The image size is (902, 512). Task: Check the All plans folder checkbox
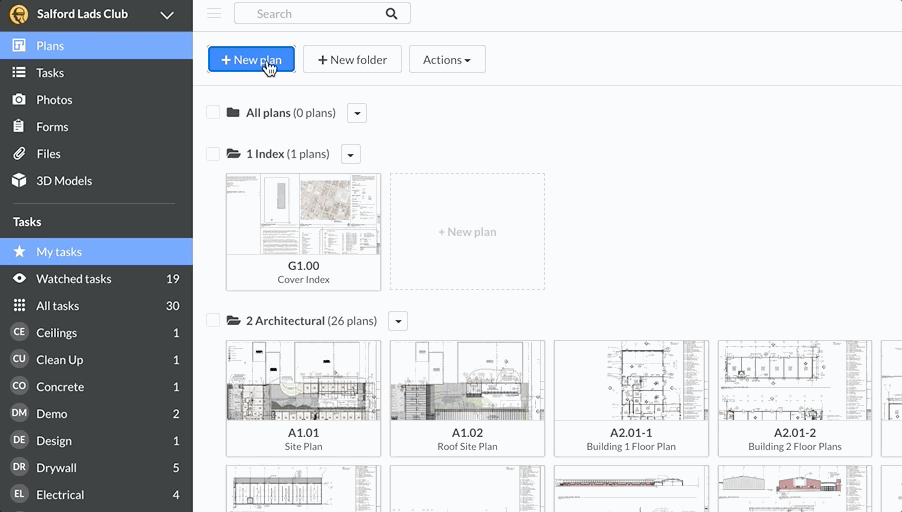pos(213,113)
